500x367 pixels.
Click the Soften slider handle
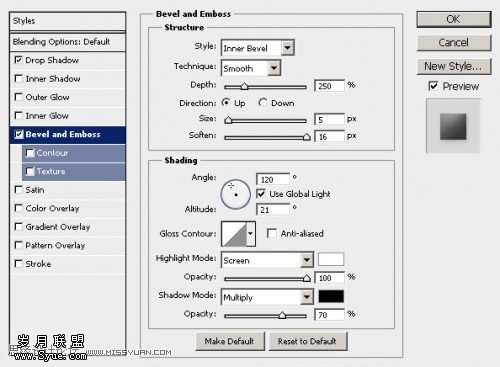point(306,137)
